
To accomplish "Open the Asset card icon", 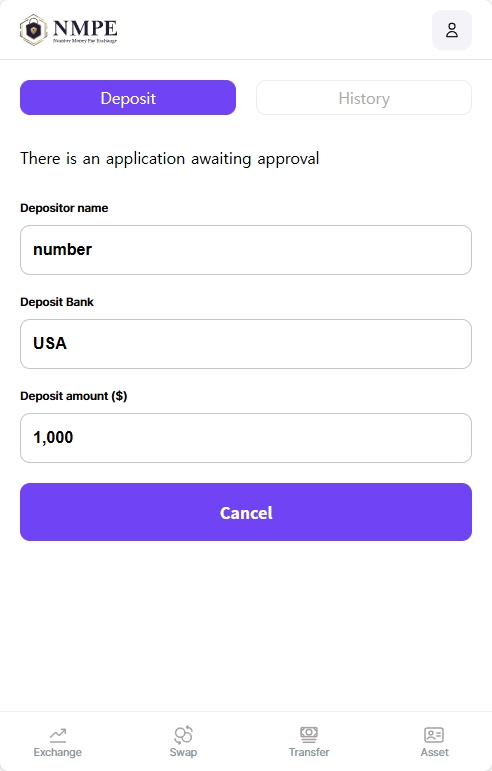I will click(434, 735).
